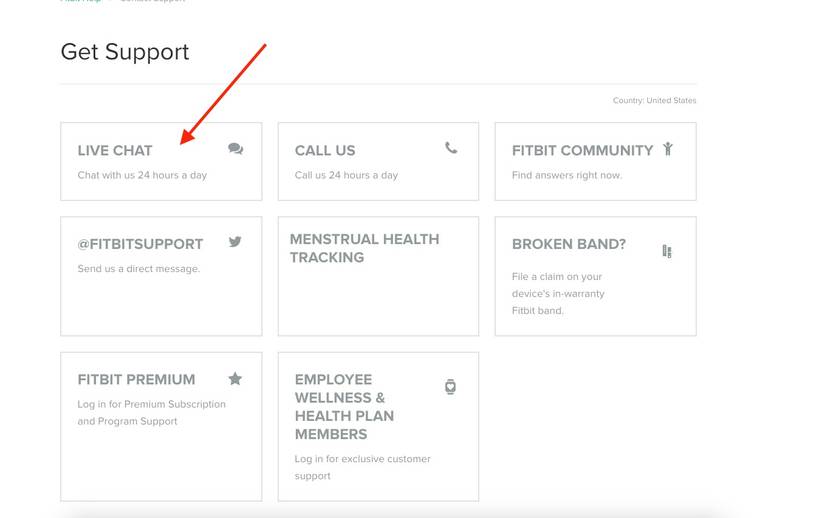Image resolution: width=825 pixels, height=518 pixels.
Task: Open the FITBIT COMMUNITY heading
Action: pos(582,150)
